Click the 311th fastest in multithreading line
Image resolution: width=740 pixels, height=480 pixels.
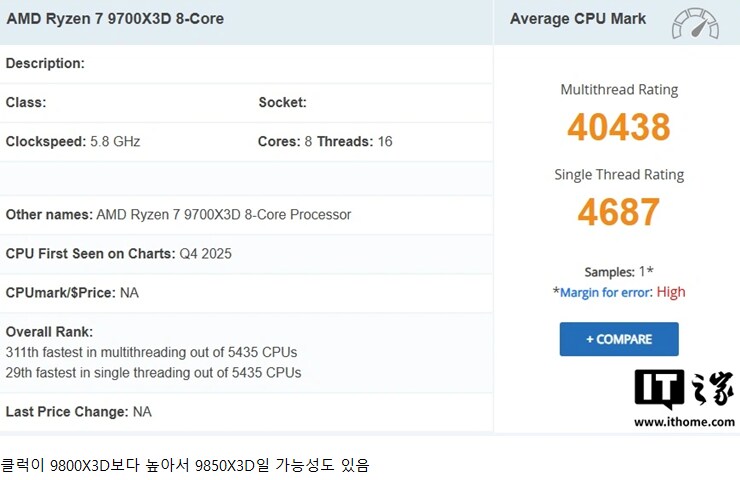(151, 353)
